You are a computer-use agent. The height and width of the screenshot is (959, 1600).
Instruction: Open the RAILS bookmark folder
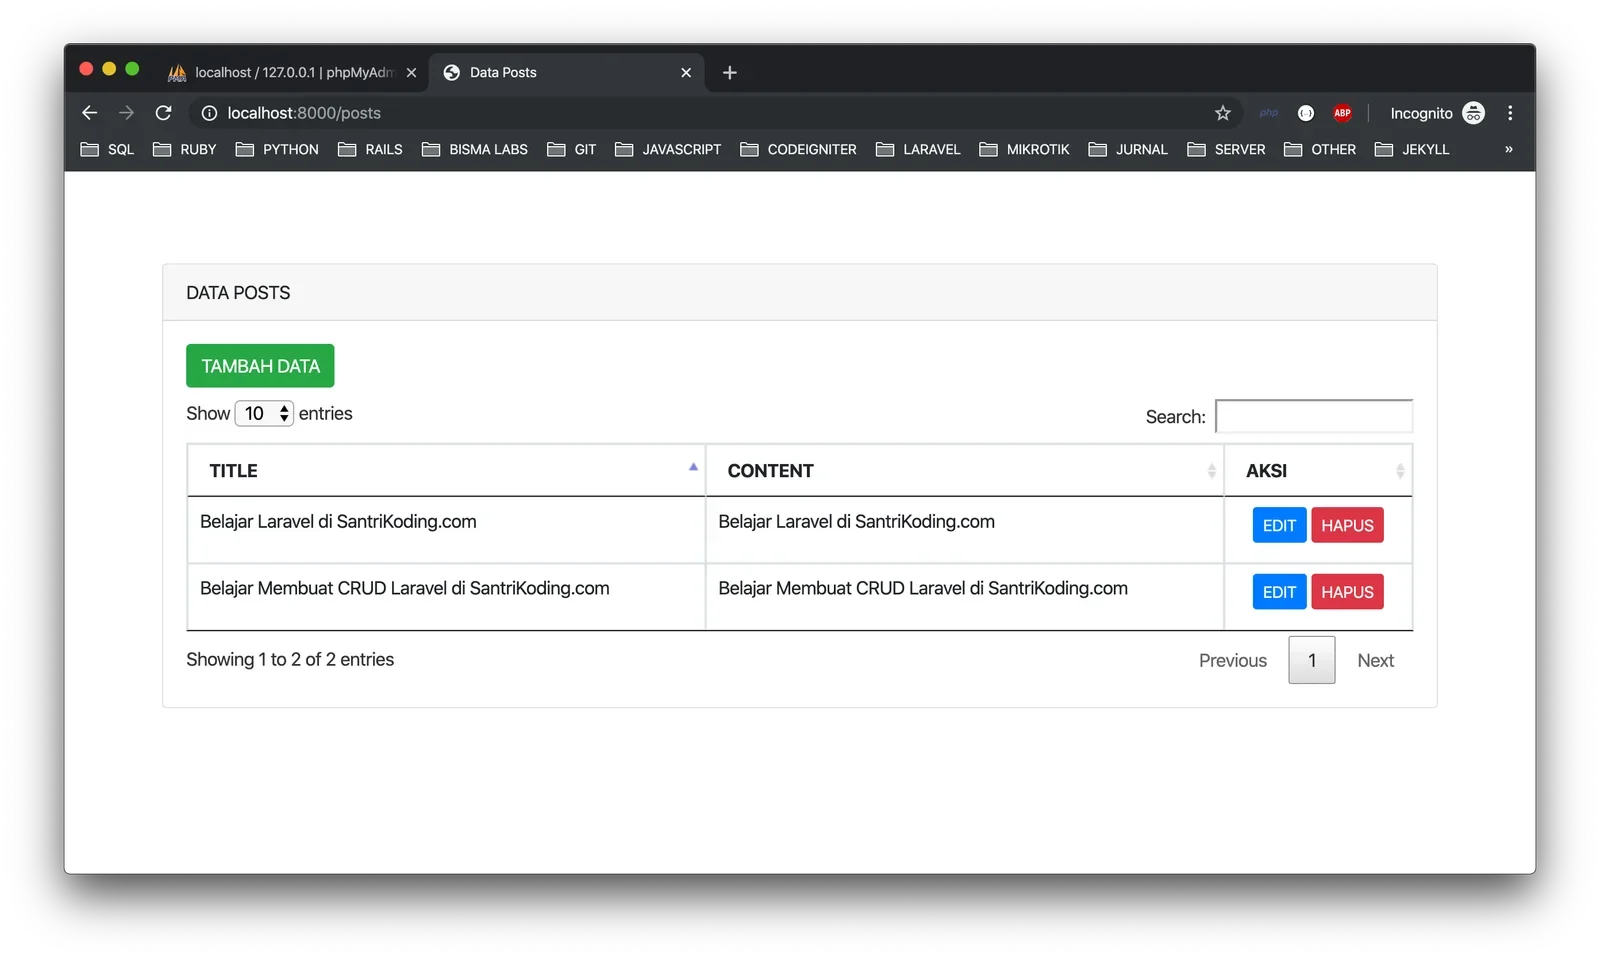click(370, 149)
